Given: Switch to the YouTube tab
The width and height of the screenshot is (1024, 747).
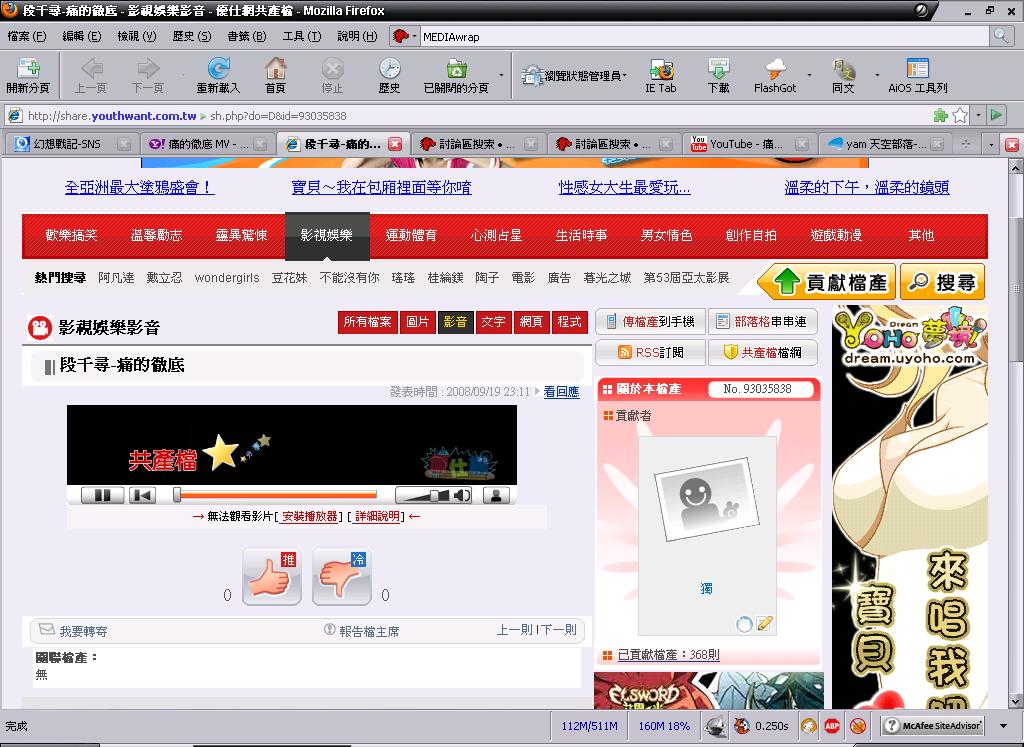Looking at the screenshot, I should point(750,144).
